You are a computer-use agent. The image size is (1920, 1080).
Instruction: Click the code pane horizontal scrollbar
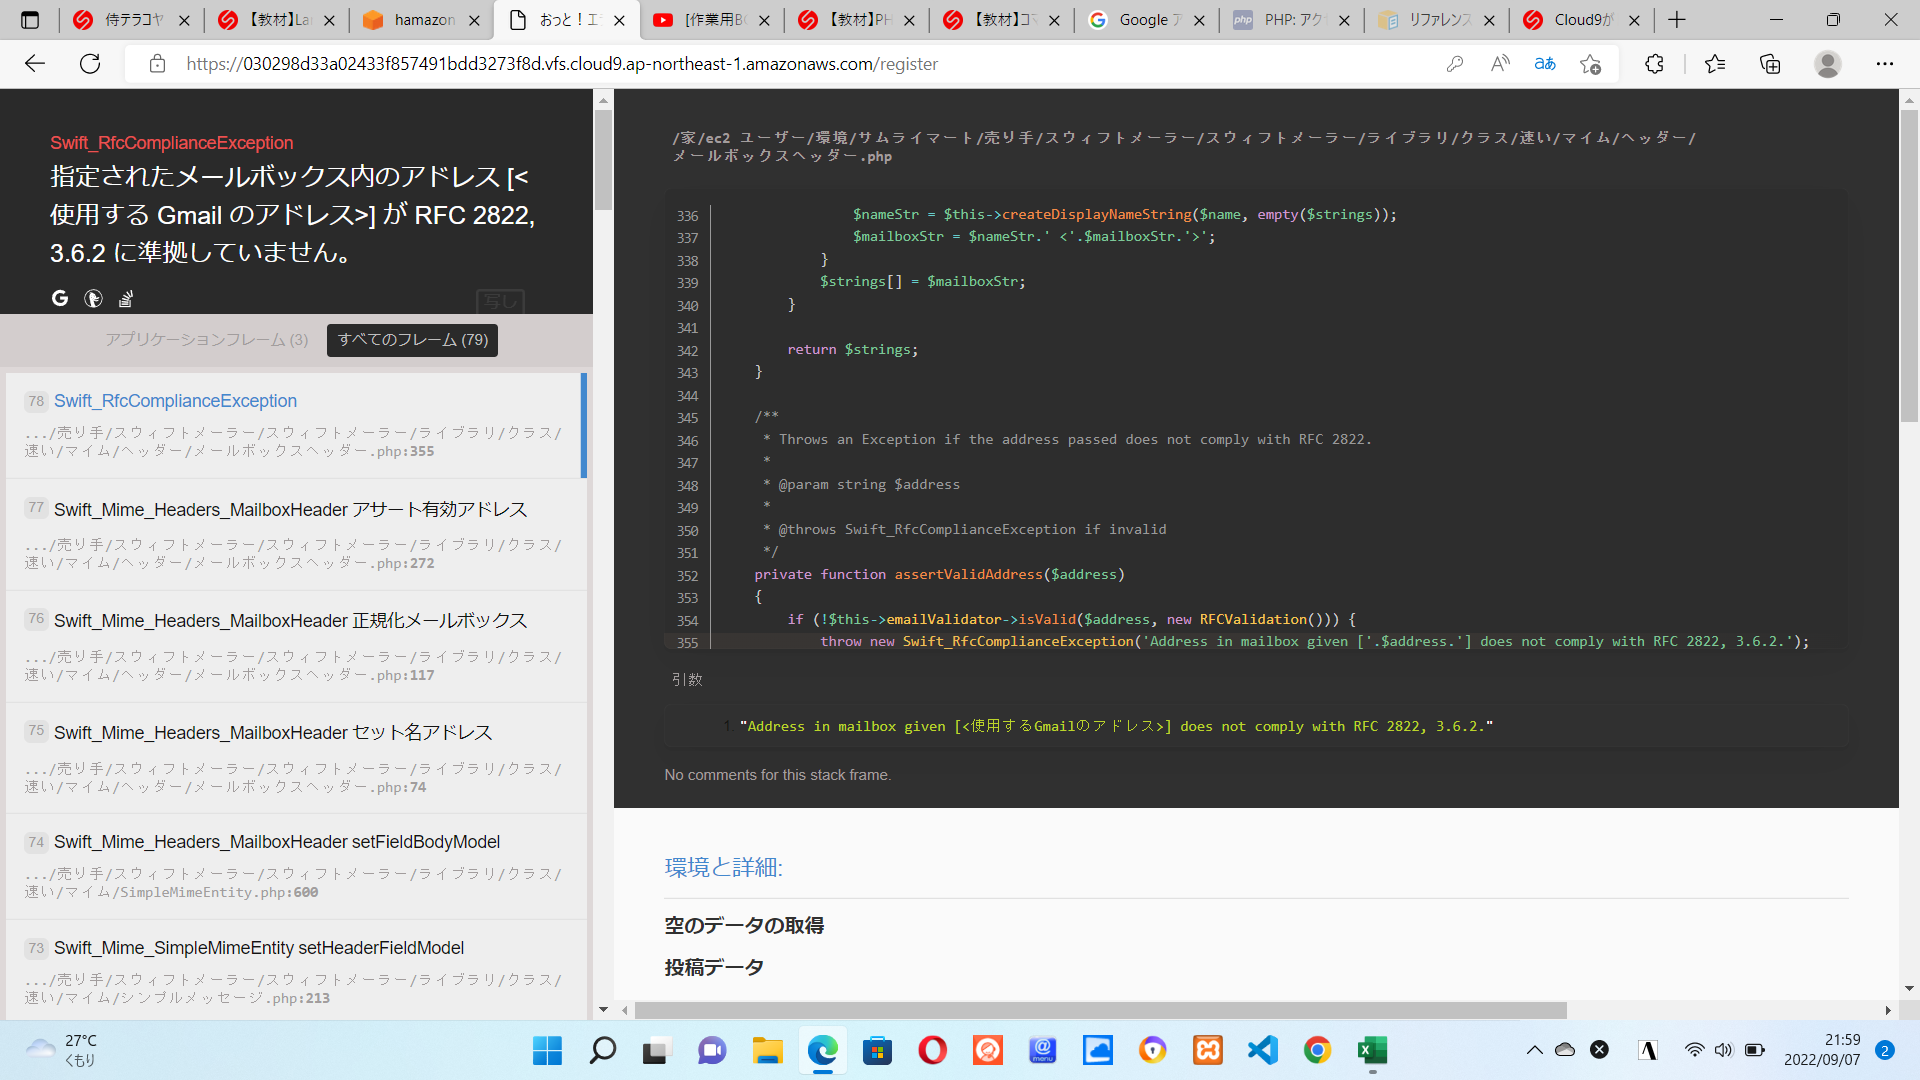tap(1100, 1010)
